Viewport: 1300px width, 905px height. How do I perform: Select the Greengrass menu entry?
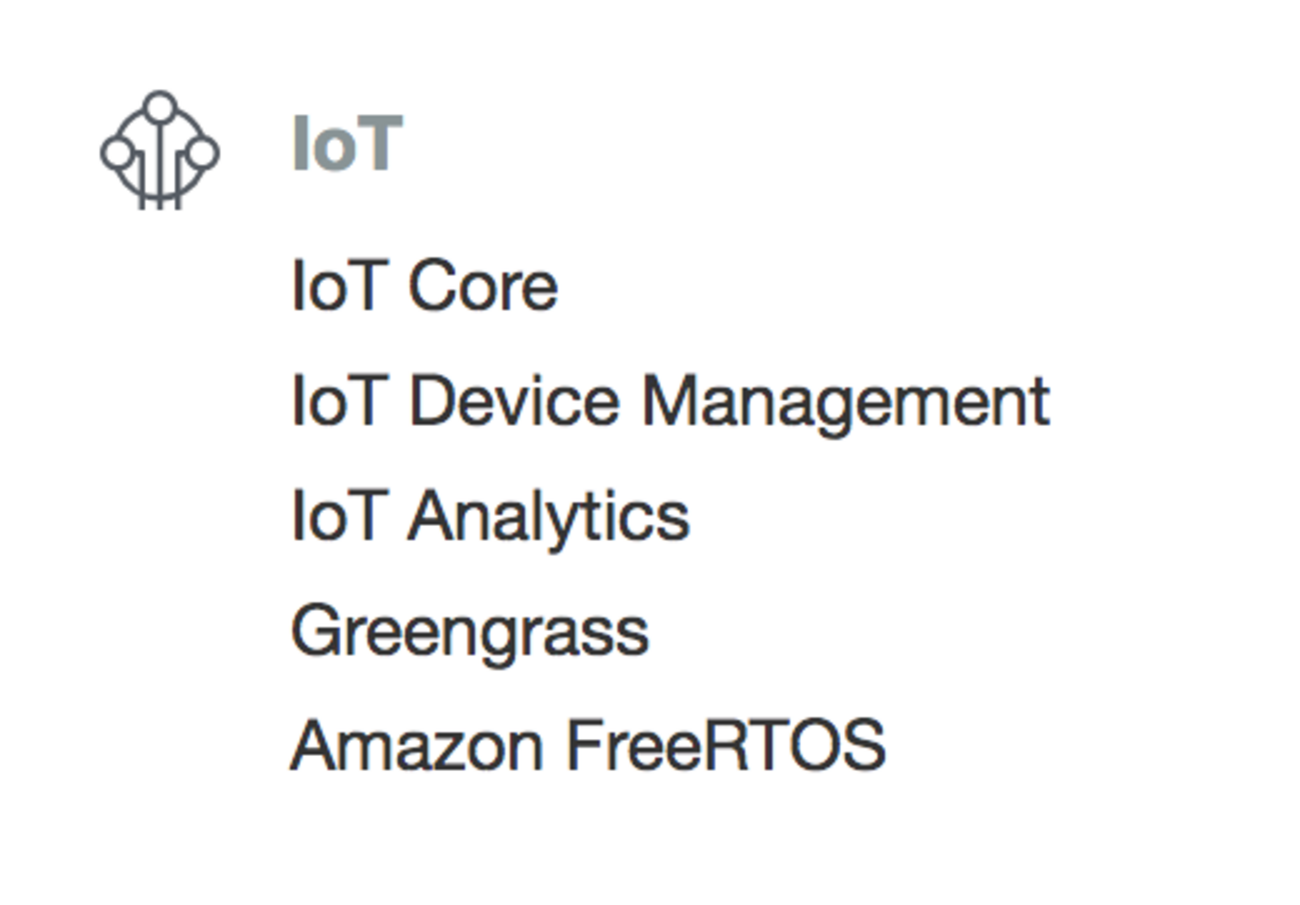pyautogui.click(x=469, y=631)
